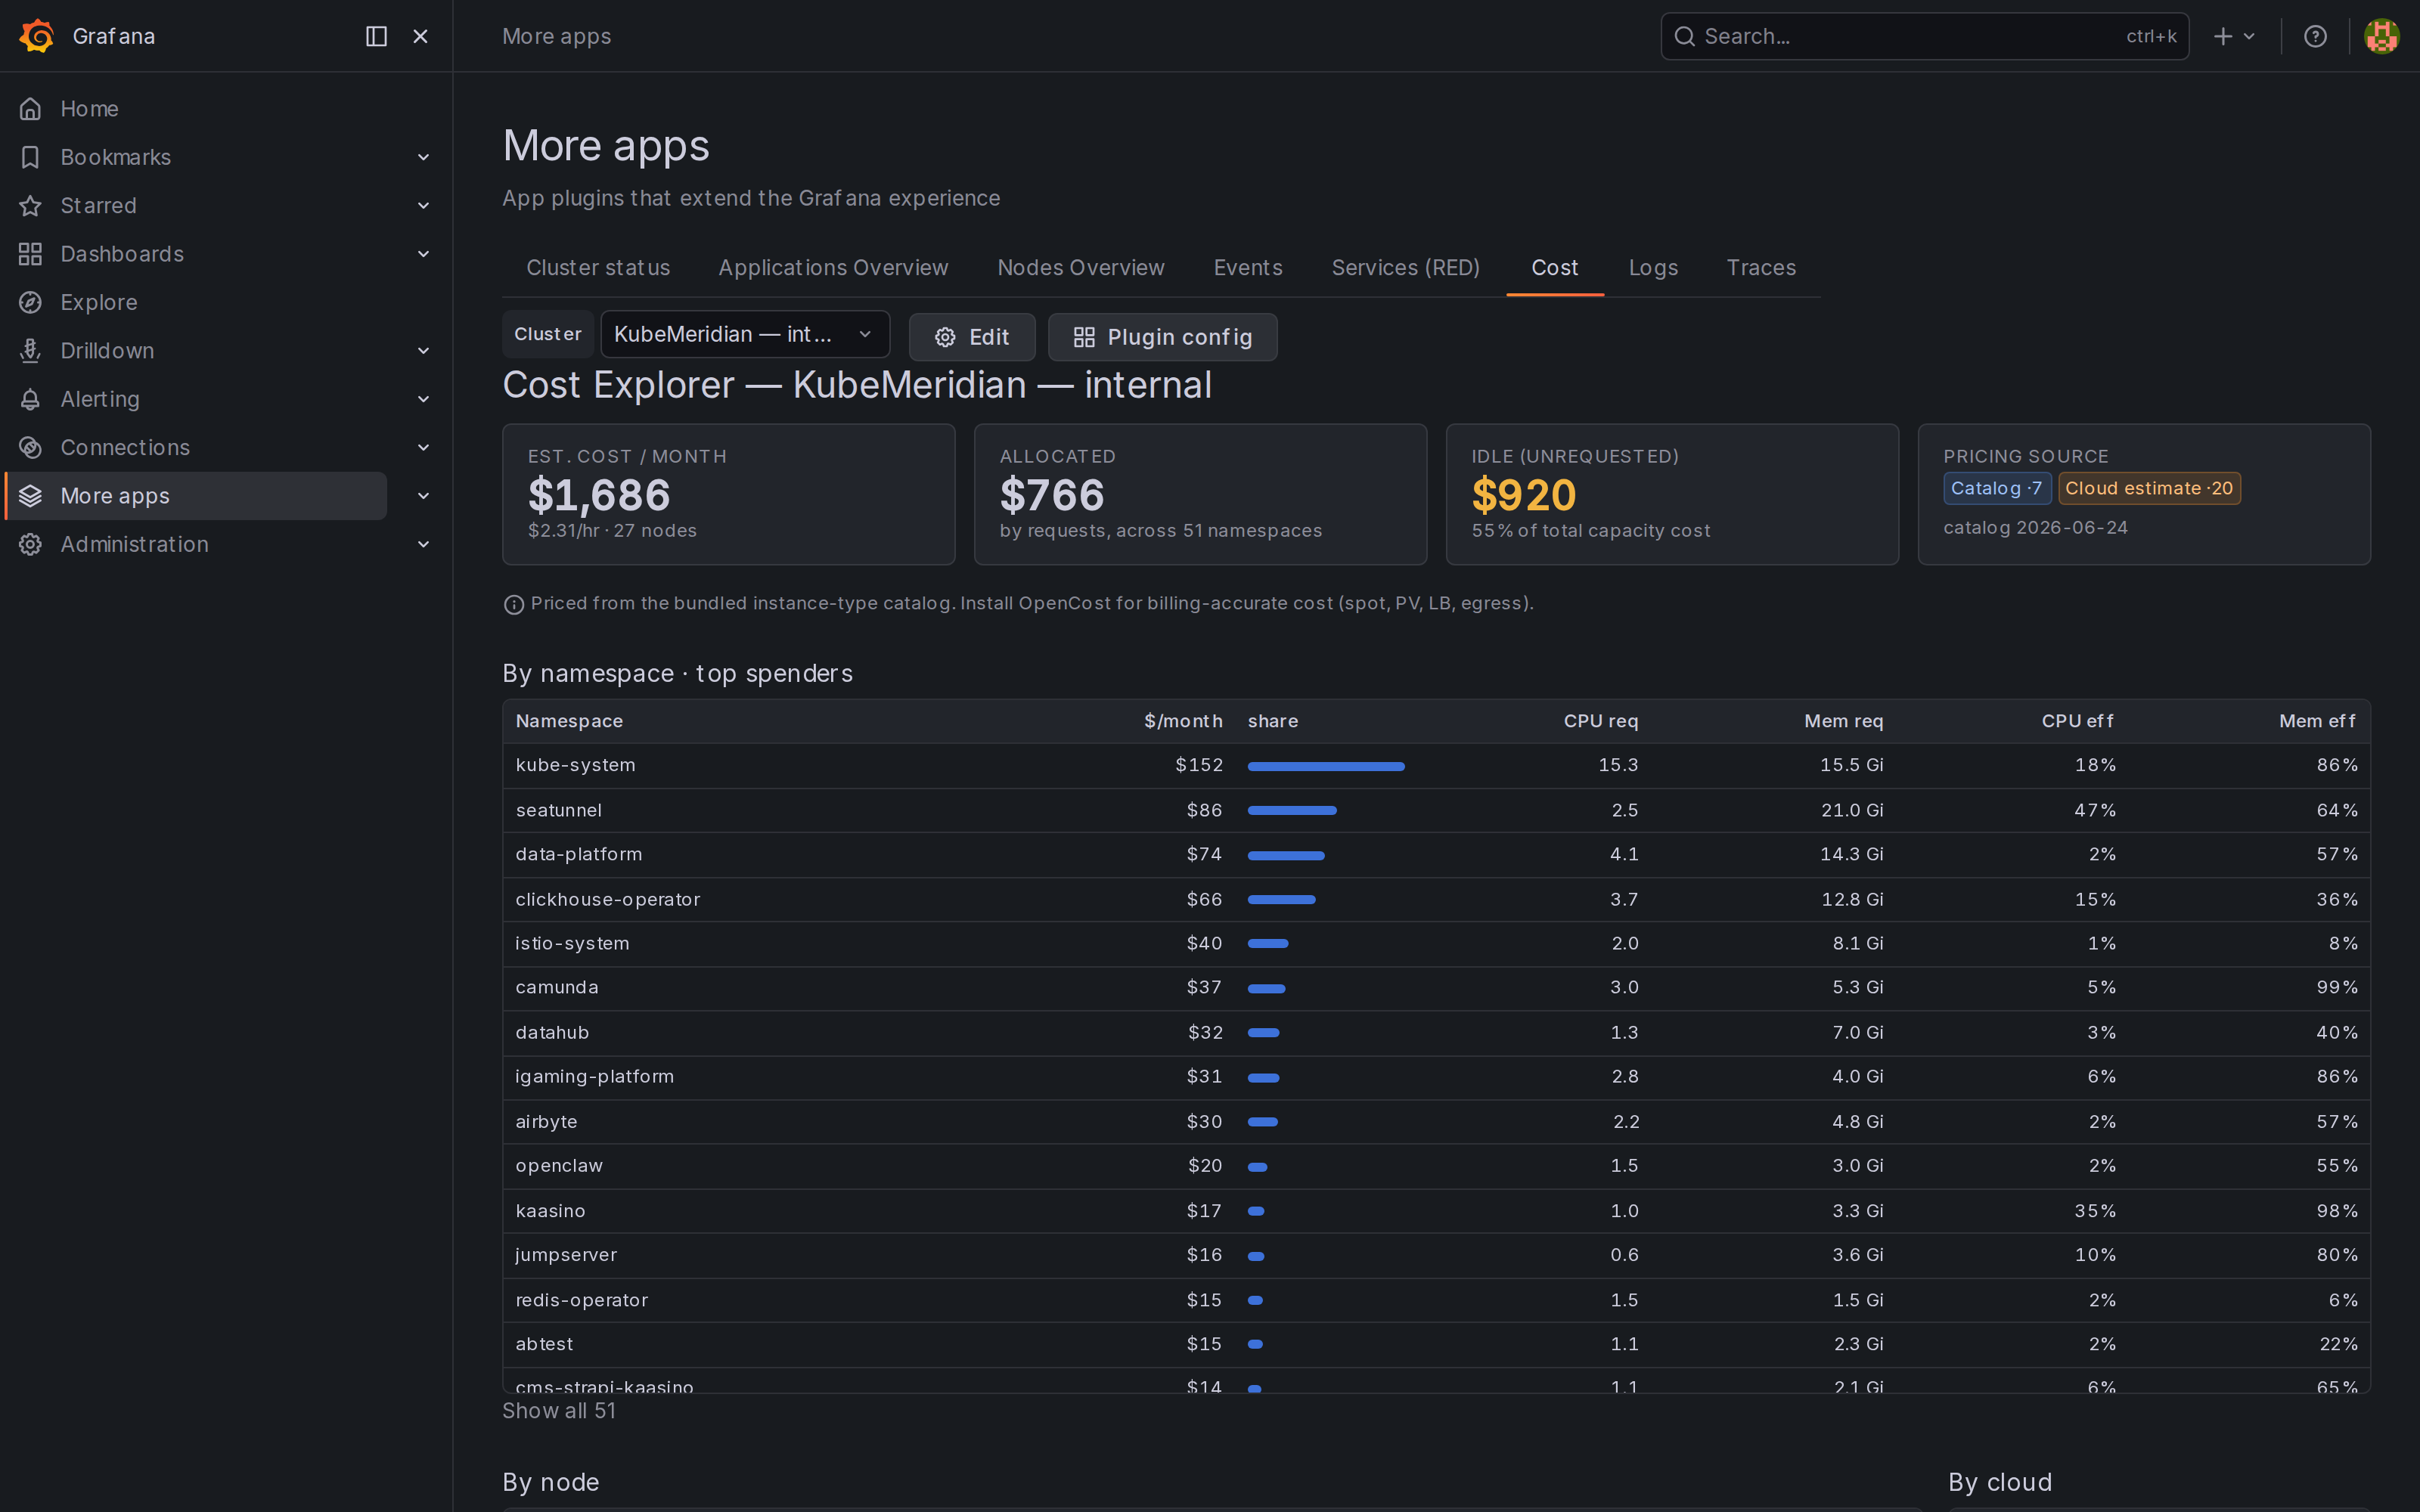The image size is (2420, 1512).
Task: Expand the More apps section chevron
Action: [x=423, y=496]
